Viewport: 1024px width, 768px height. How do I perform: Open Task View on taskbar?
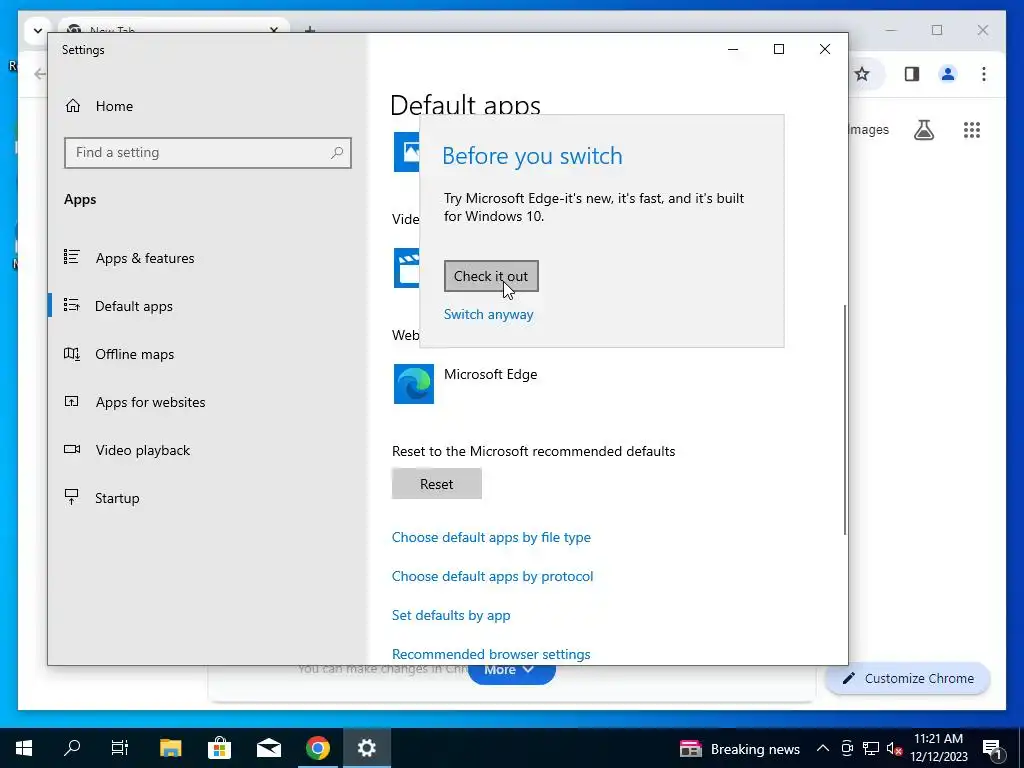click(x=120, y=748)
